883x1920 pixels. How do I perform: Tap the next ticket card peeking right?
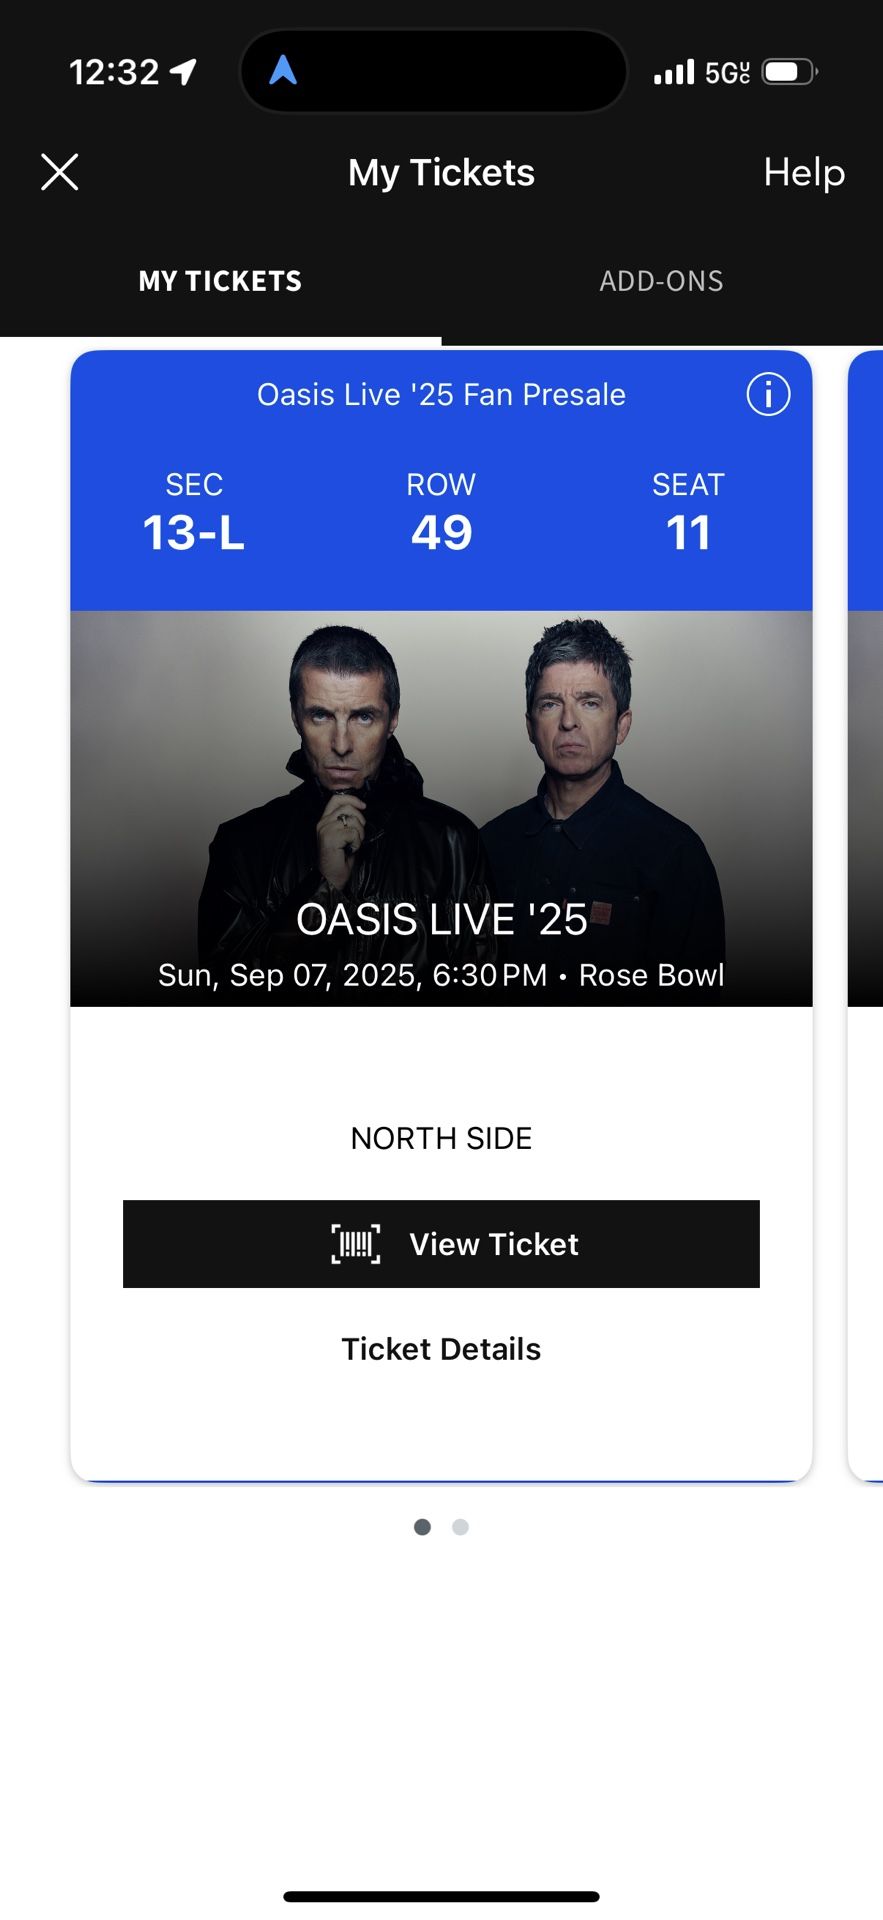866,900
